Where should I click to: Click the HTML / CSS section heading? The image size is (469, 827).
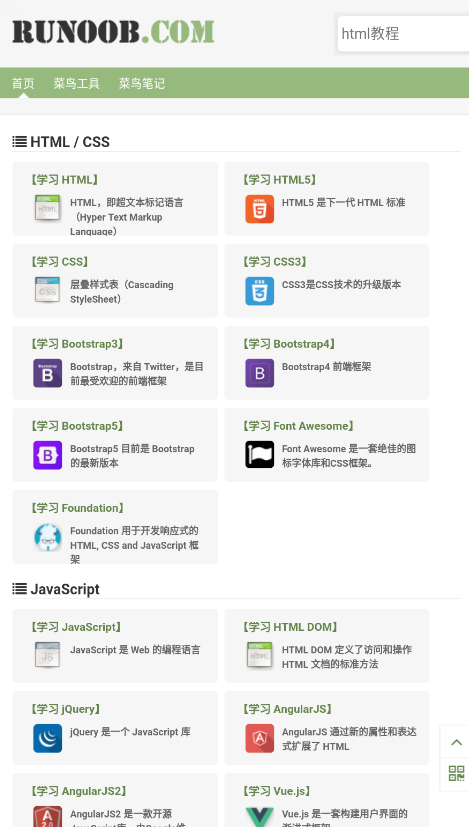[61, 142]
